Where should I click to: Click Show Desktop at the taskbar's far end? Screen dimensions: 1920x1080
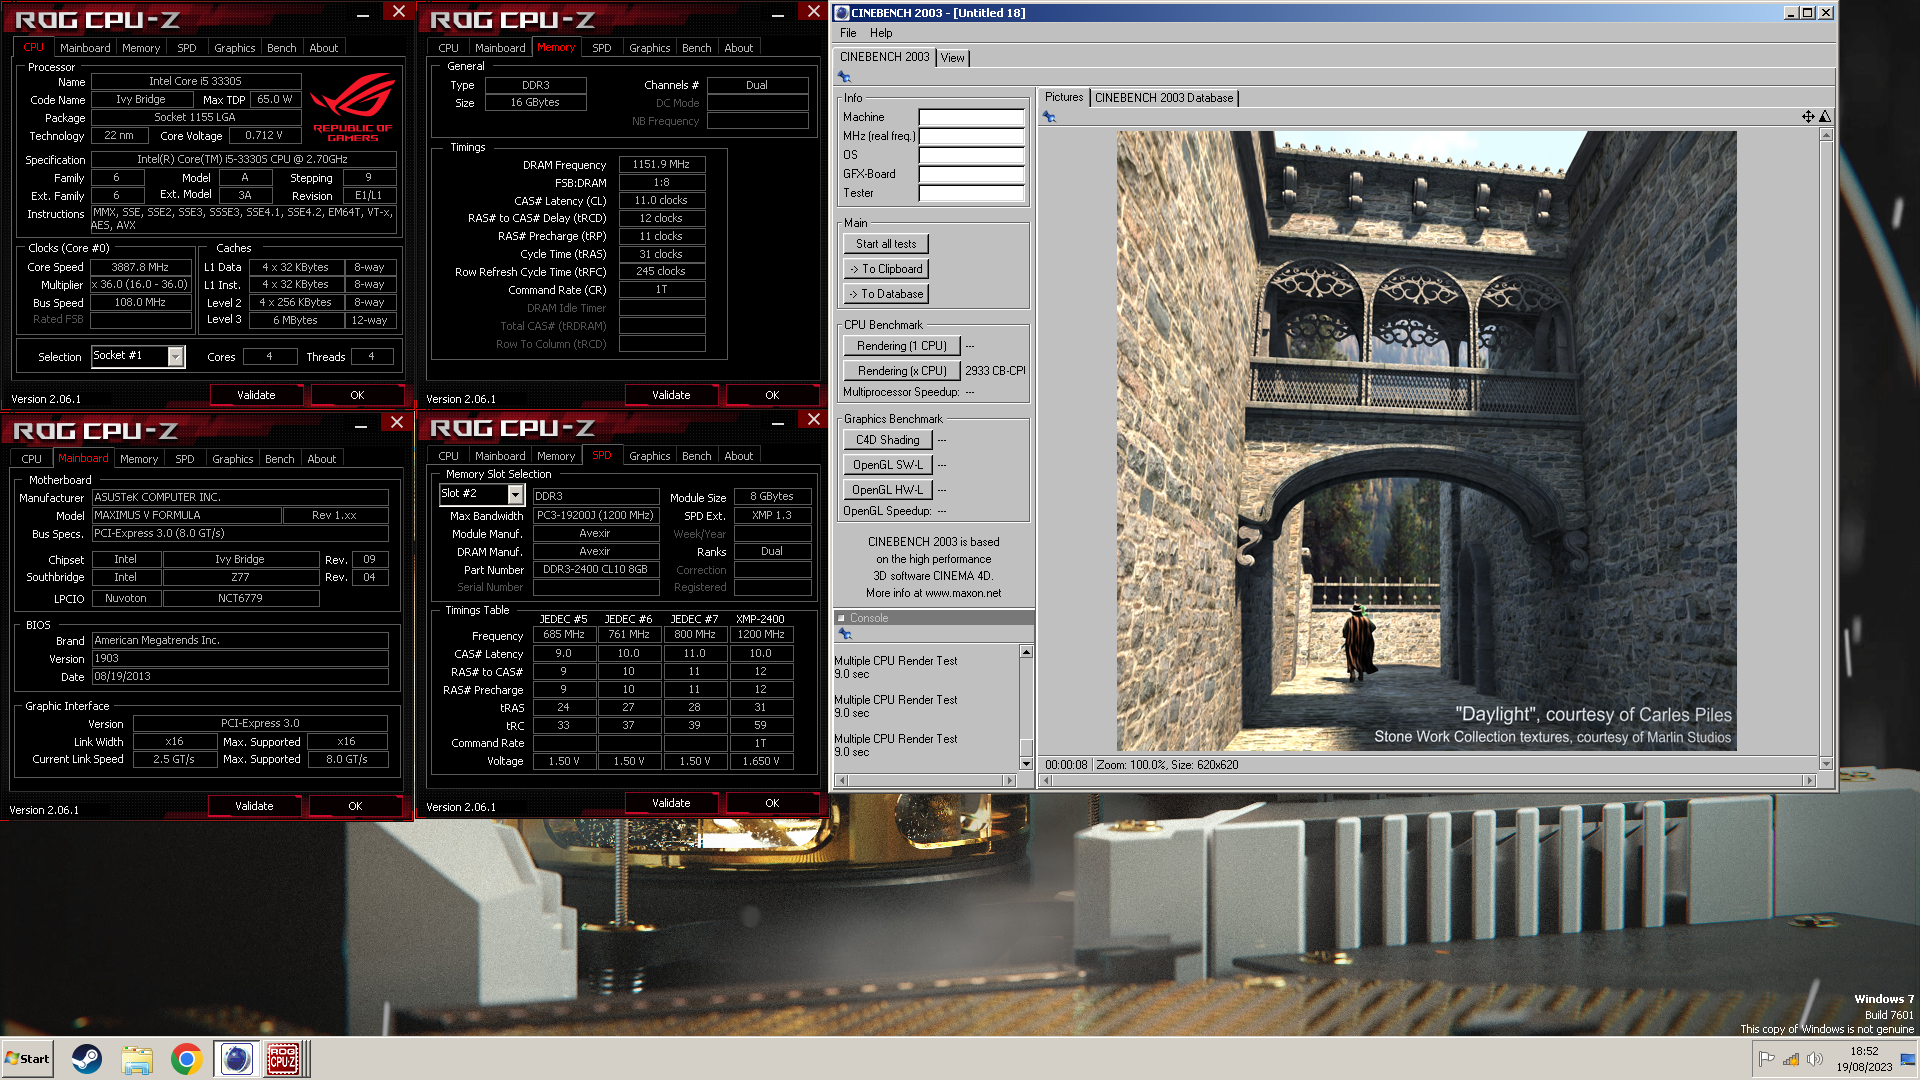tap(1908, 1059)
